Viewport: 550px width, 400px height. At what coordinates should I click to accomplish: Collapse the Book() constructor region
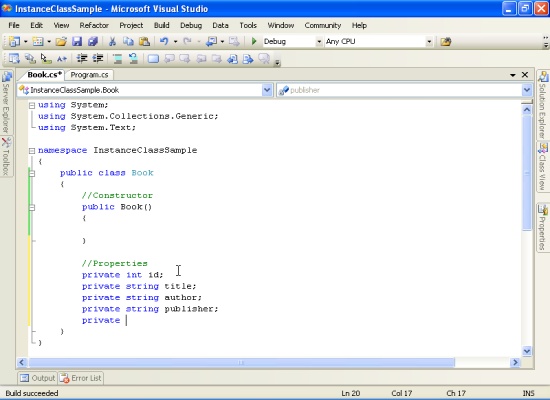click(32, 207)
